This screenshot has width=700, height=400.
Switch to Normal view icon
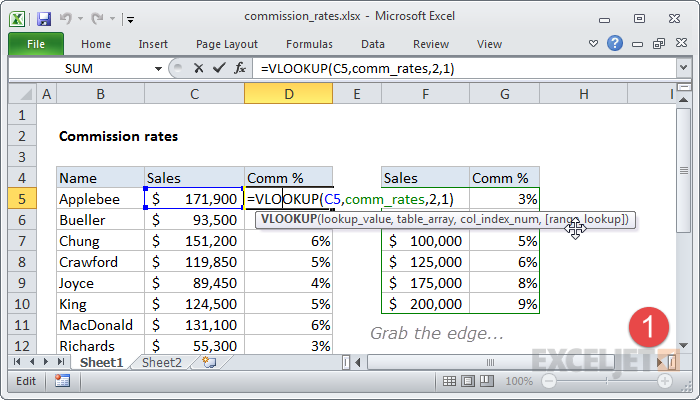click(x=449, y=381)
